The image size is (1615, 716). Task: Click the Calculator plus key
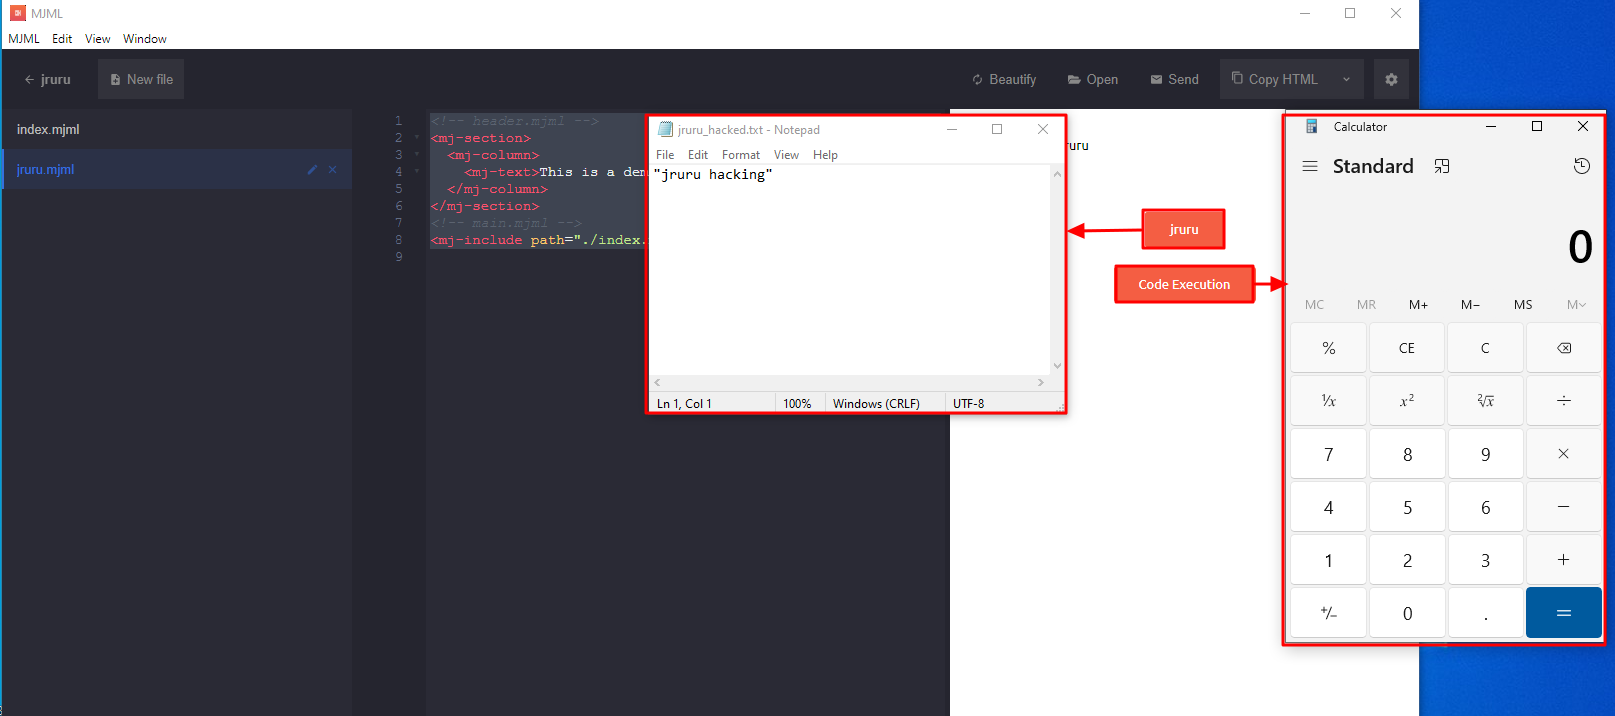1564,560
